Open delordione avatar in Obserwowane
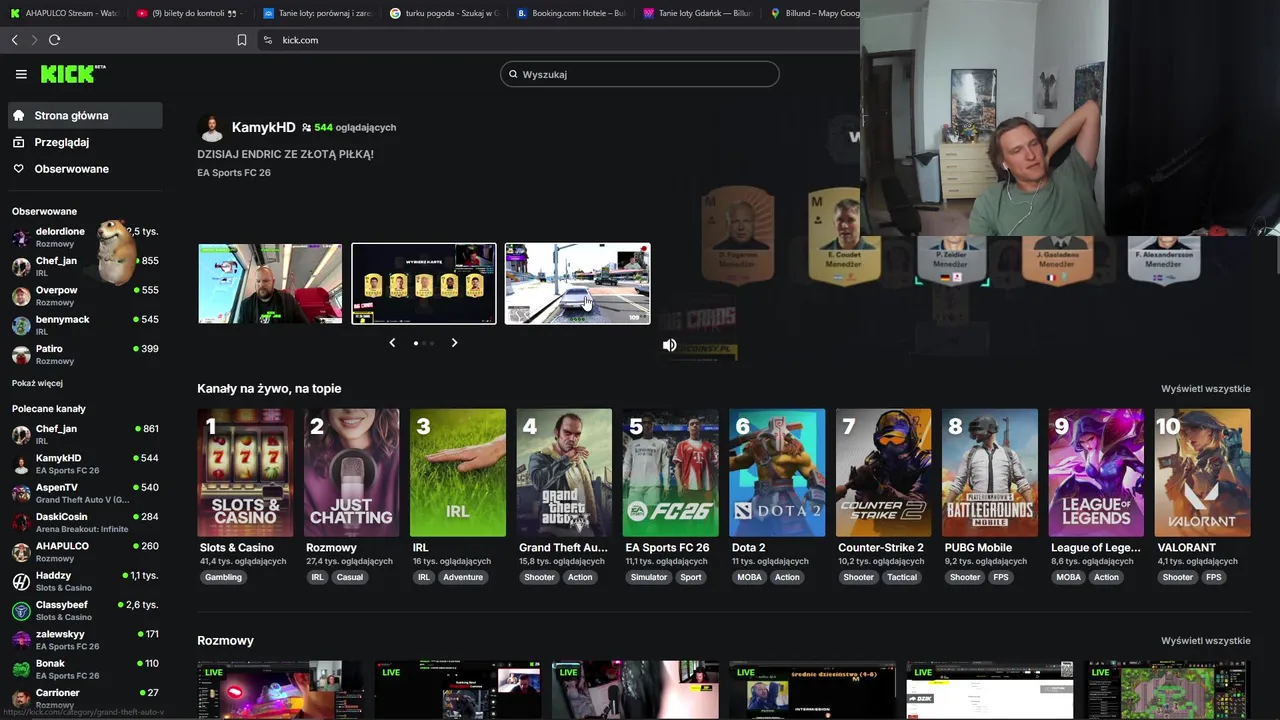Image resolution: width=1280 pixels, height=720 pixels. (x=21, y=237)
